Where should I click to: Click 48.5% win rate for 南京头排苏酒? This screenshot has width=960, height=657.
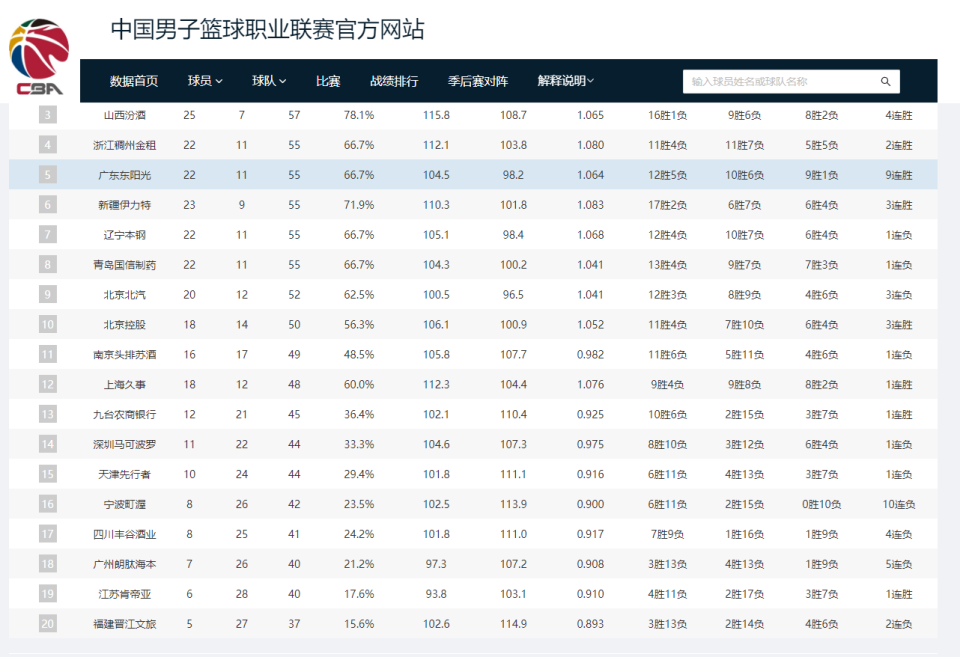(x=359, y=355)
